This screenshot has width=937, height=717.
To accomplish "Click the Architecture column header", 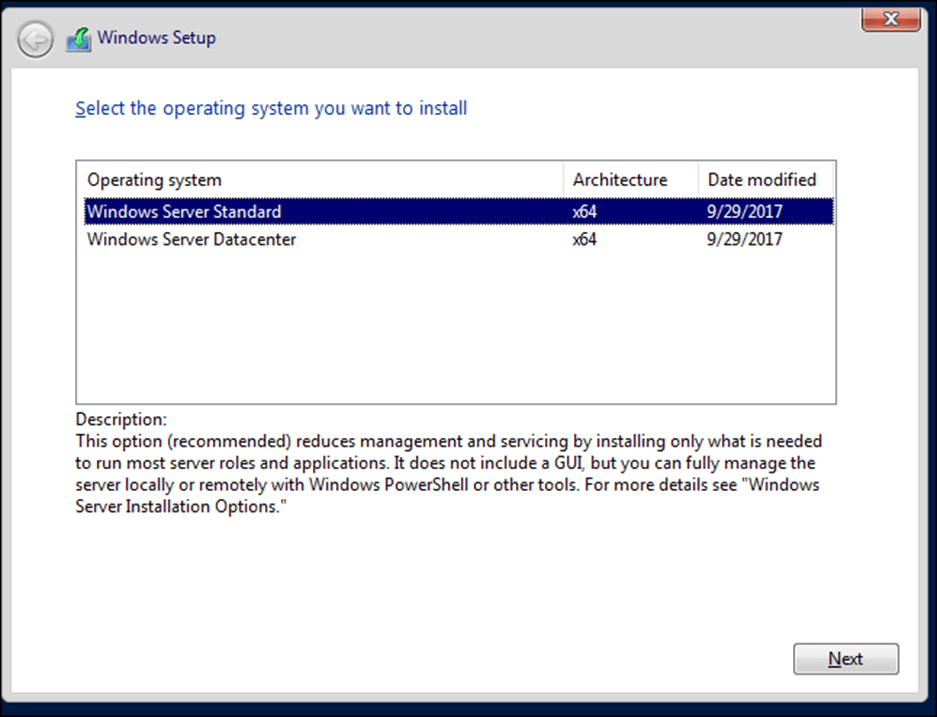I will pyautogui.click(x=619, y=180).
